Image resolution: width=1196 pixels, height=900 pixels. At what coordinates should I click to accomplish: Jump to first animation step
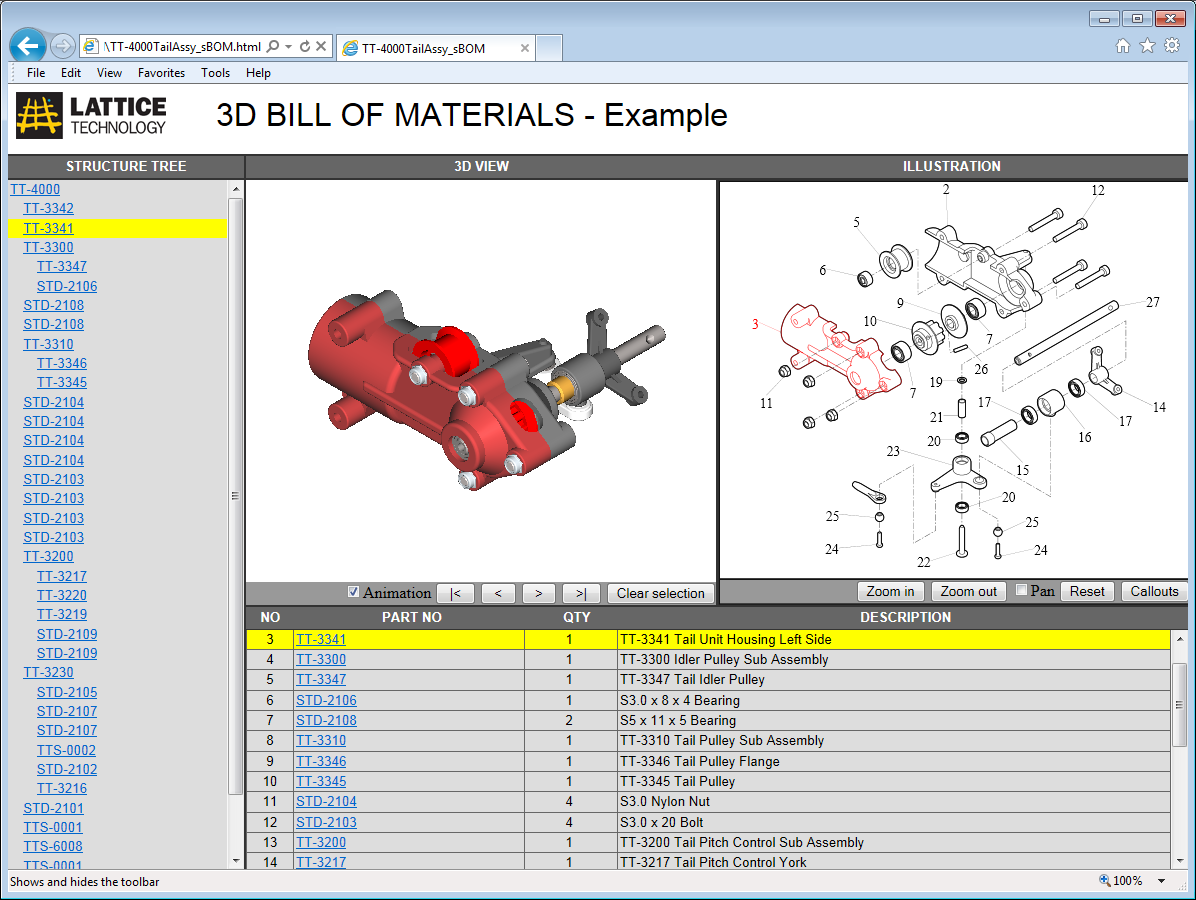(455, 593)
